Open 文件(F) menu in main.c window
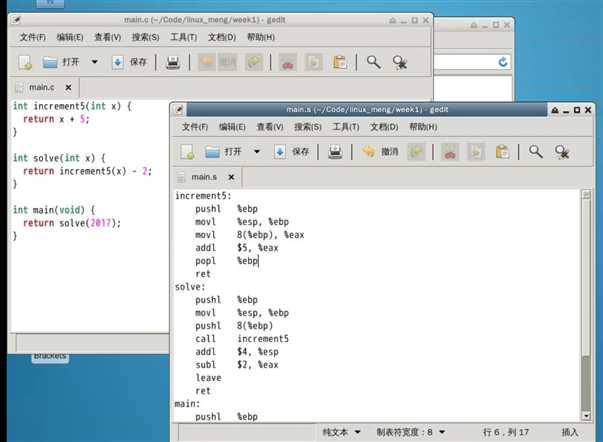 [x=33, y=37]
